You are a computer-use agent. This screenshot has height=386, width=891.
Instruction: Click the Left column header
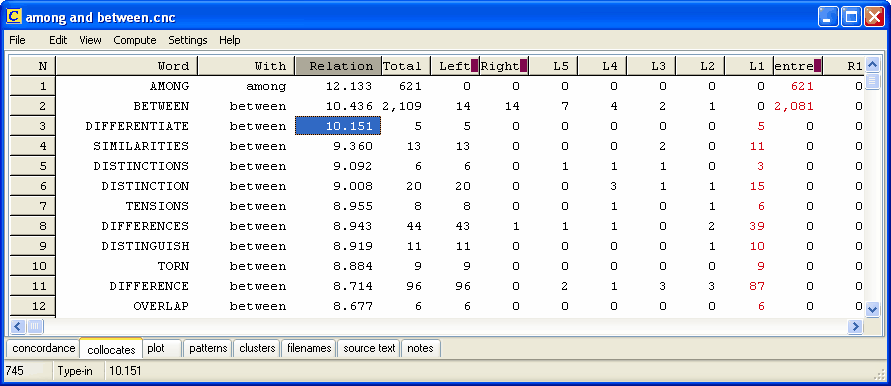455,66
